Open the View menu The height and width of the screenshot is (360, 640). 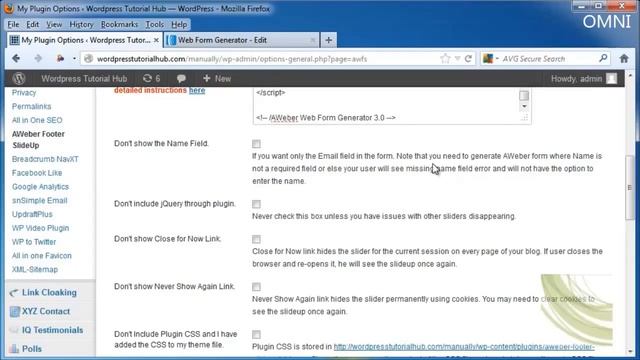pyautogui.click(x=53, y=24)
